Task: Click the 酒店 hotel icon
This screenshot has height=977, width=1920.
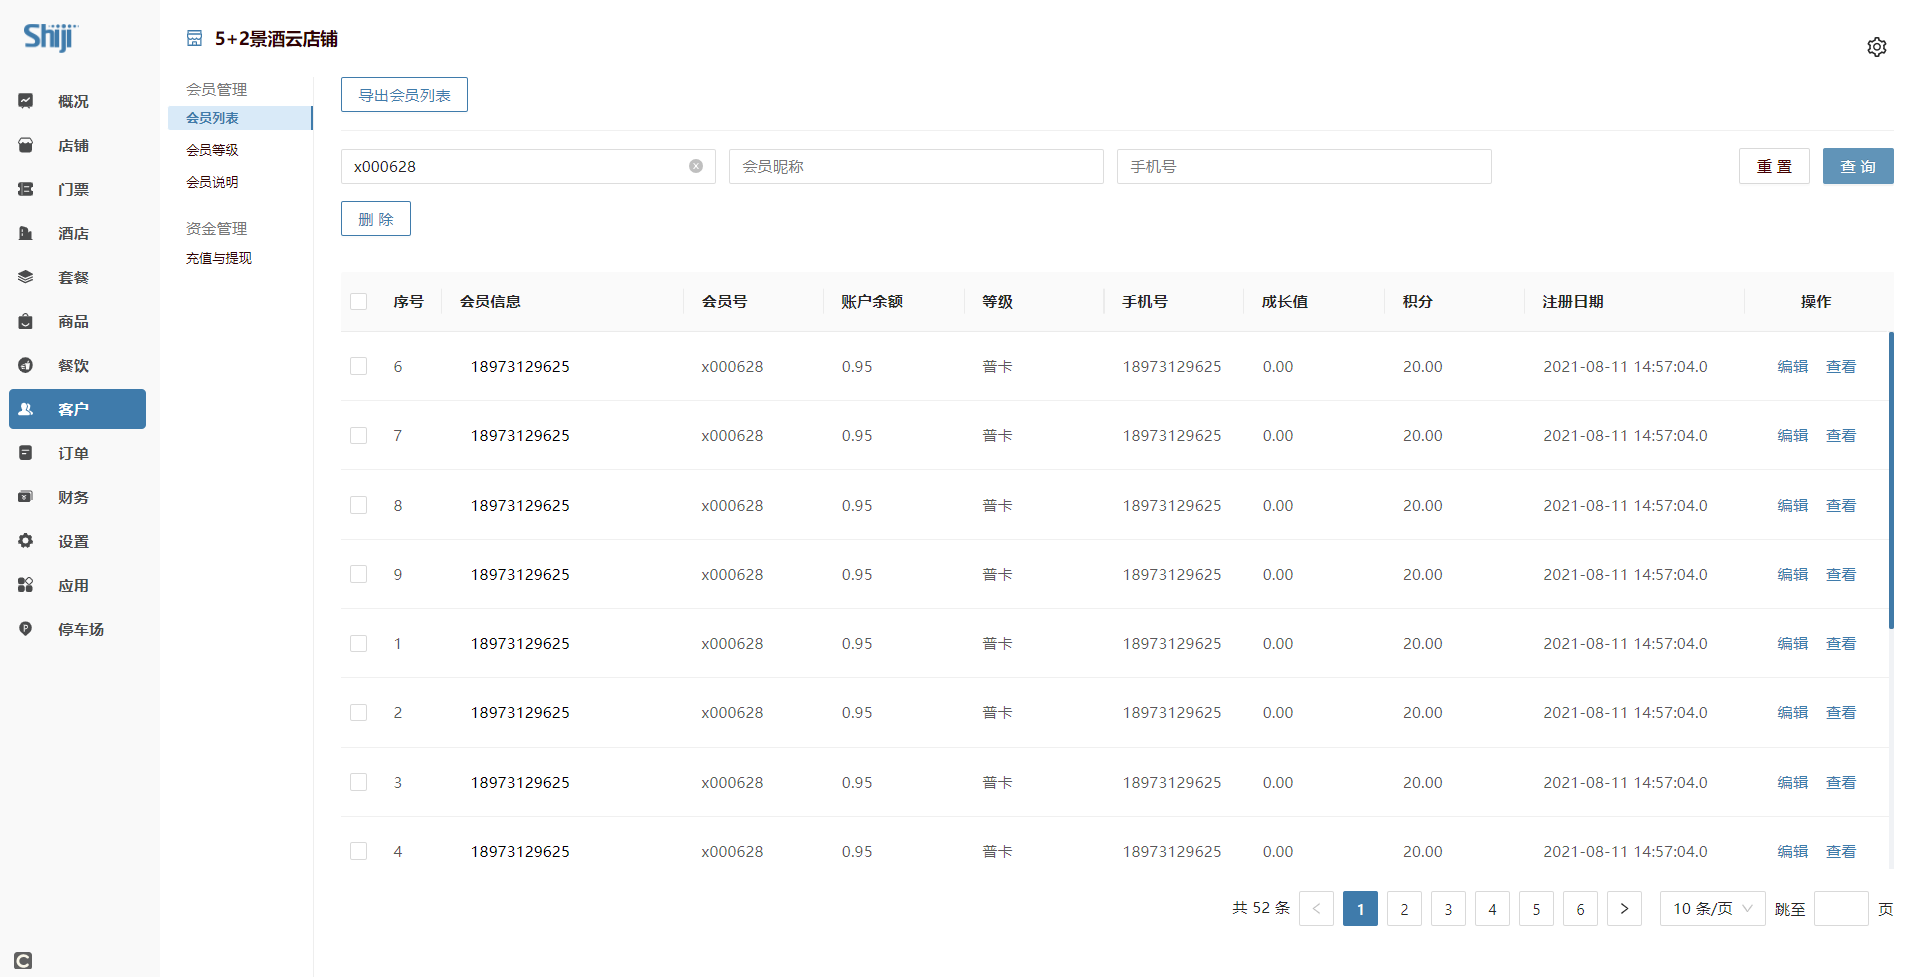Action: pos(26,233)
